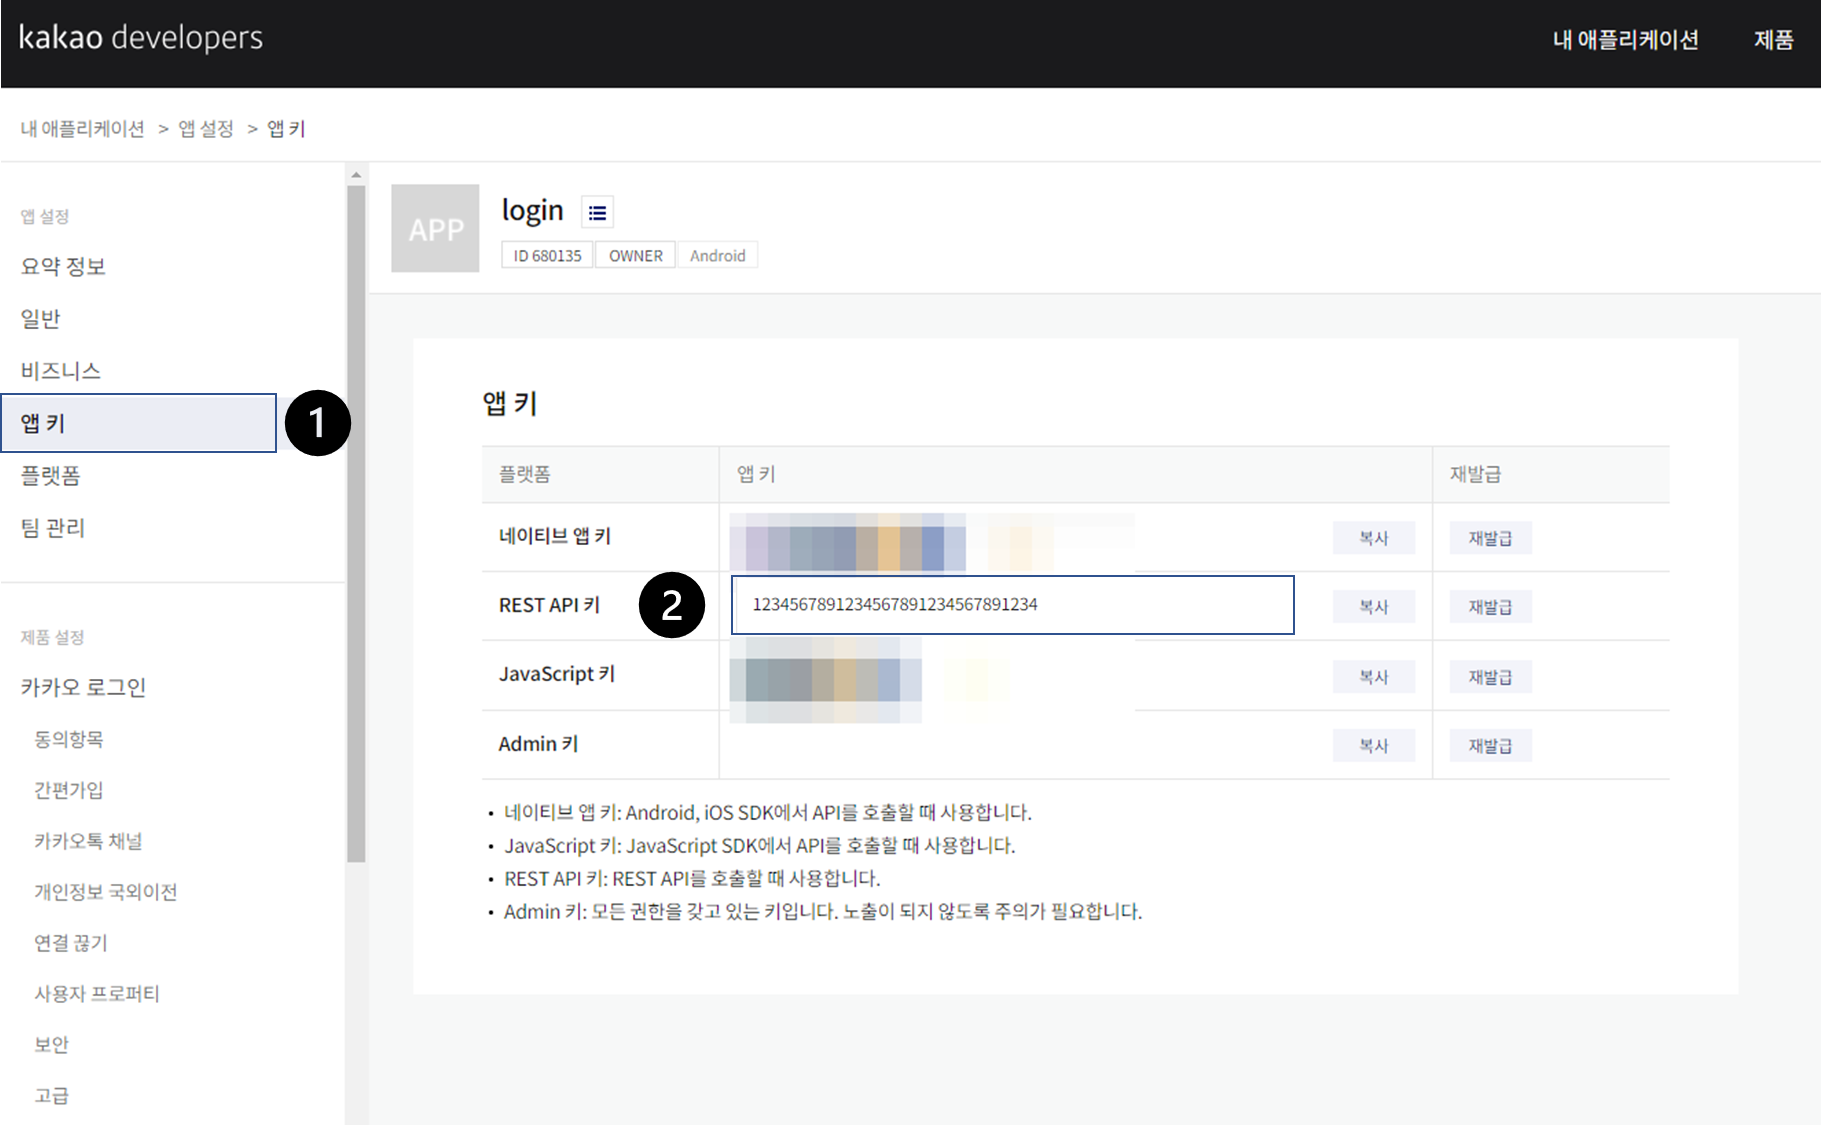Click the kakao developers logo
Viewport: 1821px width, 1125px height.
coord(141,38)
